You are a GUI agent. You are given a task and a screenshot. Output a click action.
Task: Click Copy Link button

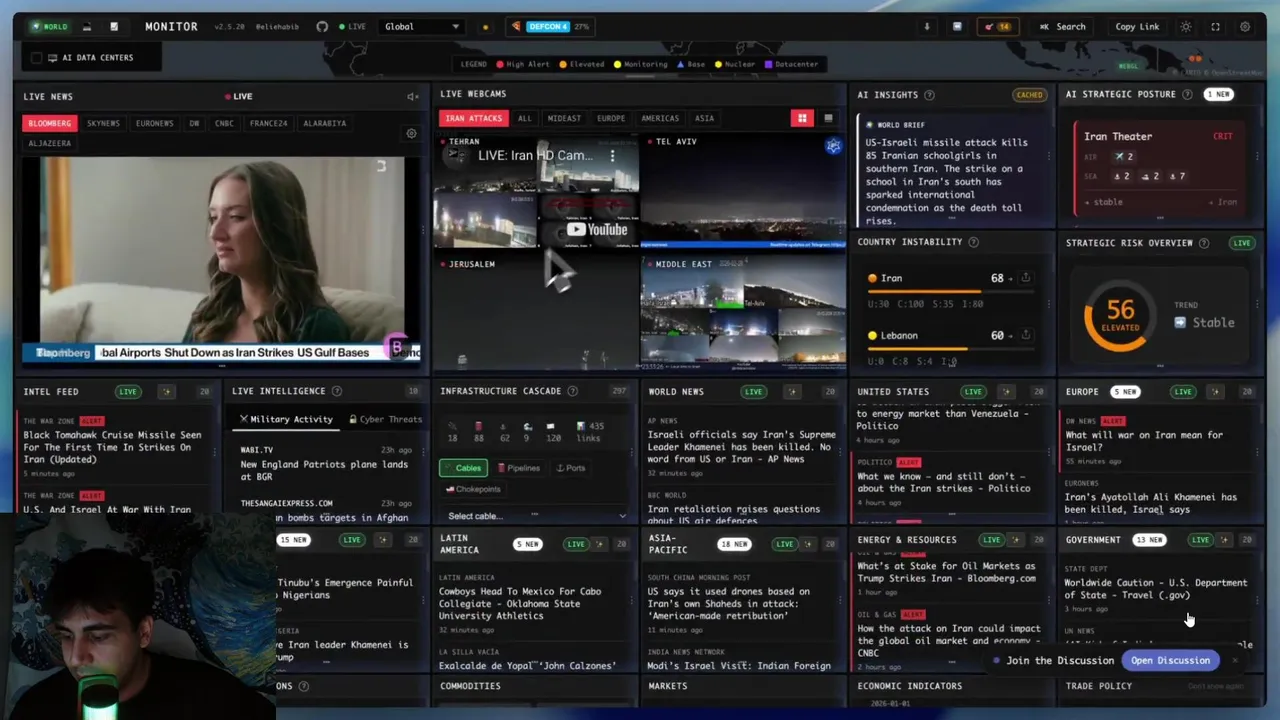click(1137, 27)
